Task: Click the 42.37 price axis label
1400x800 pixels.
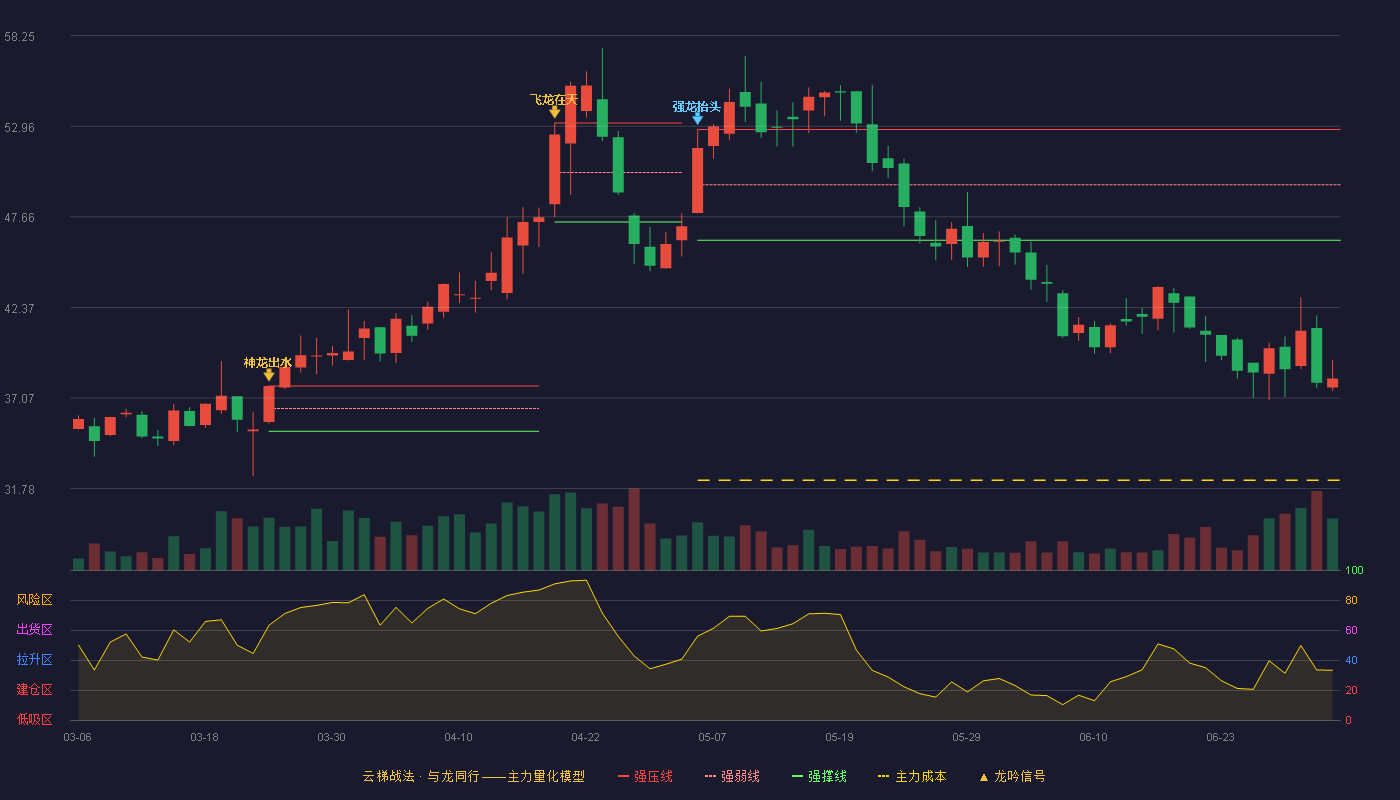Action: point(19,308)
